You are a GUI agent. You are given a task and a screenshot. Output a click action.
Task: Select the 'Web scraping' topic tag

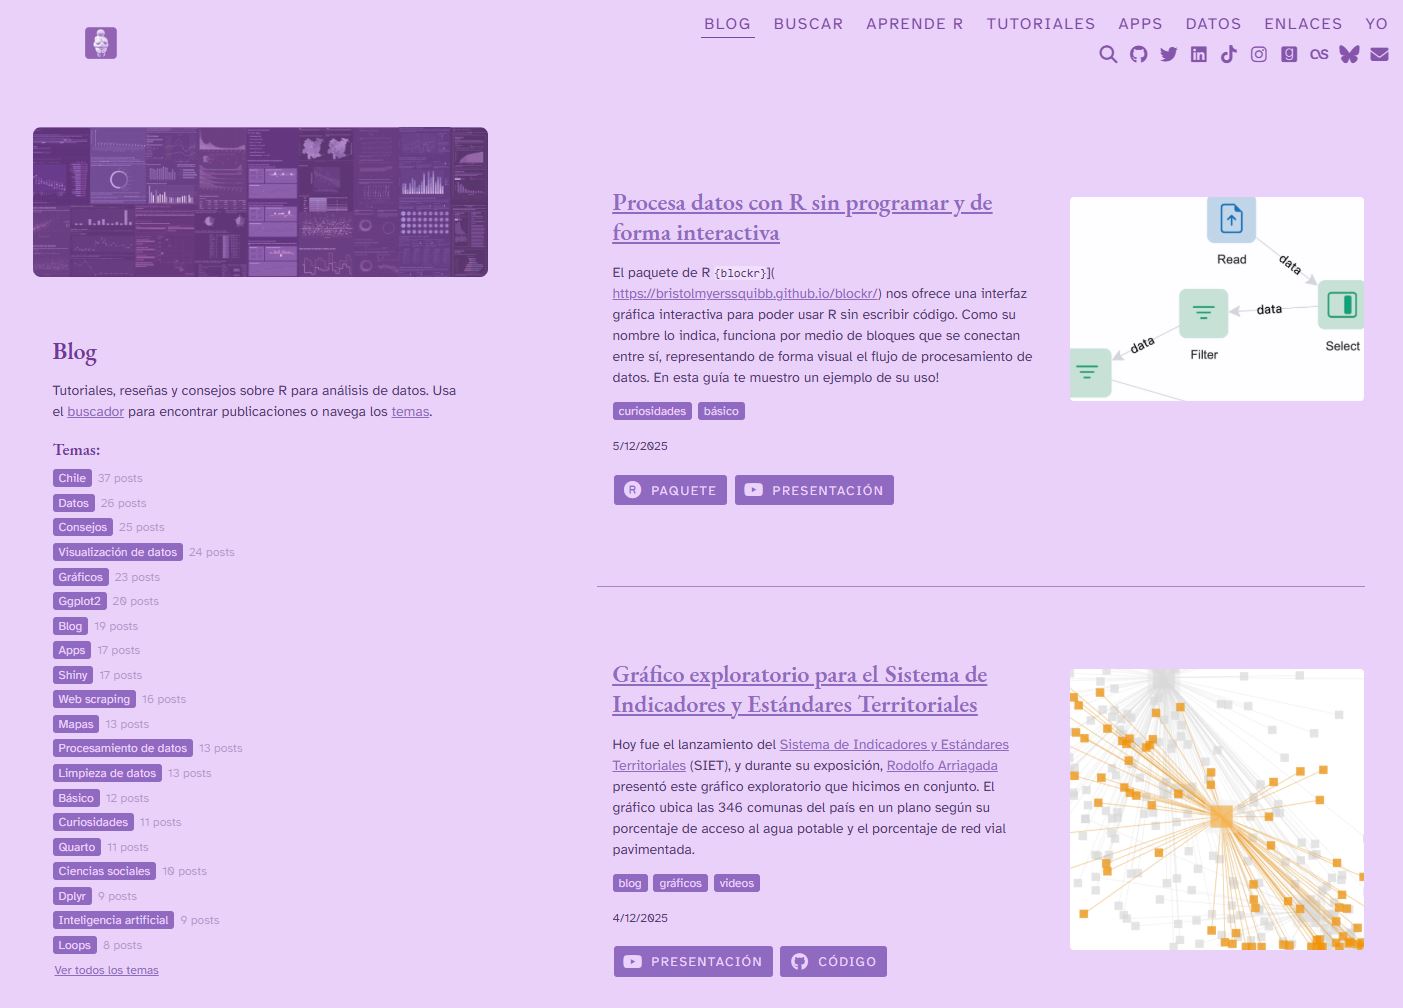point(94,699)
